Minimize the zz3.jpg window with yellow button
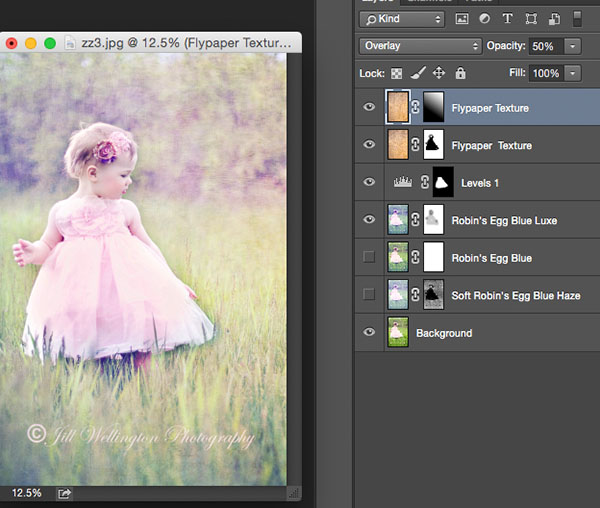The height and width of the screenshot is (508, 600). tap(31, 43)
